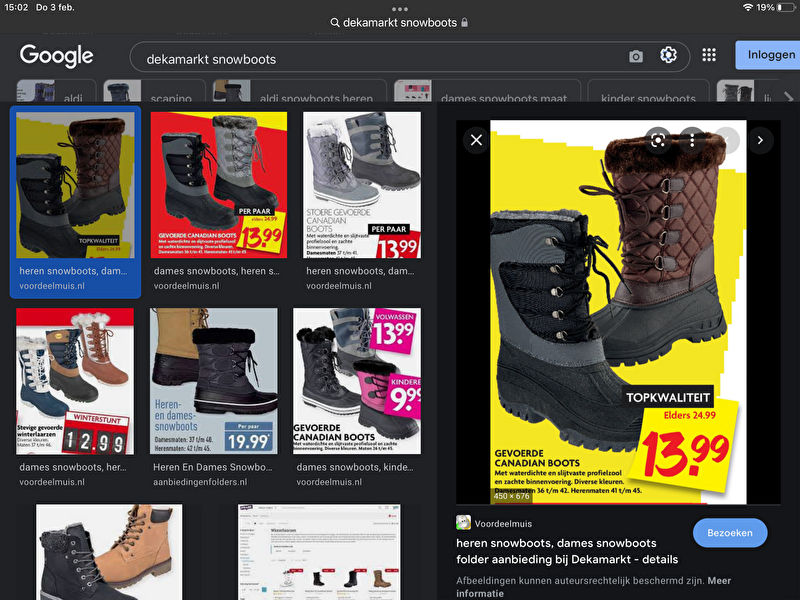This screenshot has height=600, width=800.
Task: Tap the search magnifier in address bar
Action: 335,22
